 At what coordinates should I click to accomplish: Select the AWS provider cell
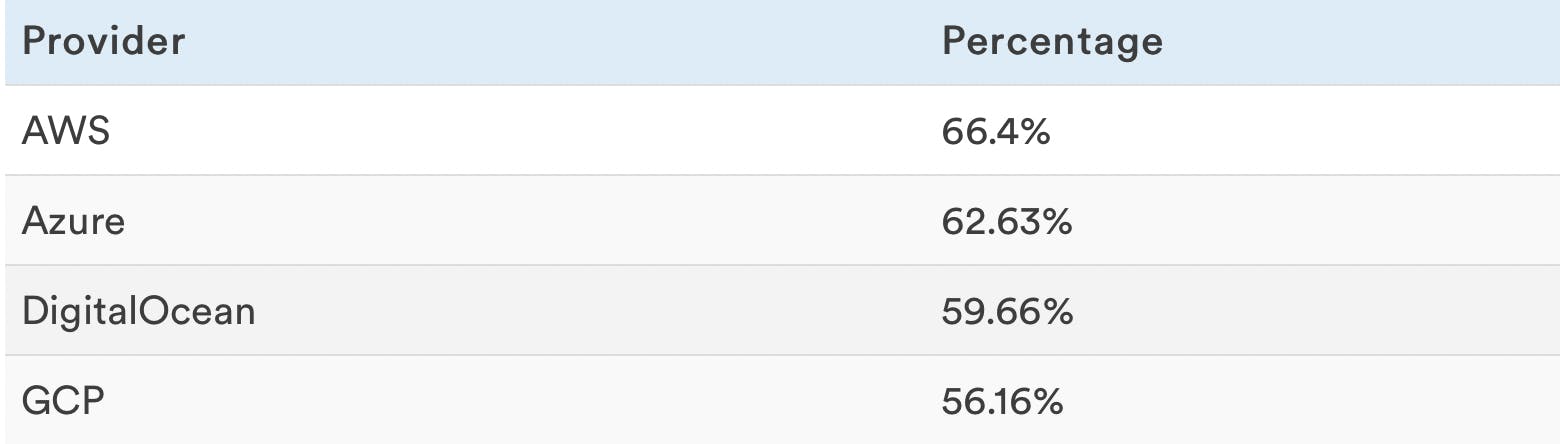coord(65,131)
